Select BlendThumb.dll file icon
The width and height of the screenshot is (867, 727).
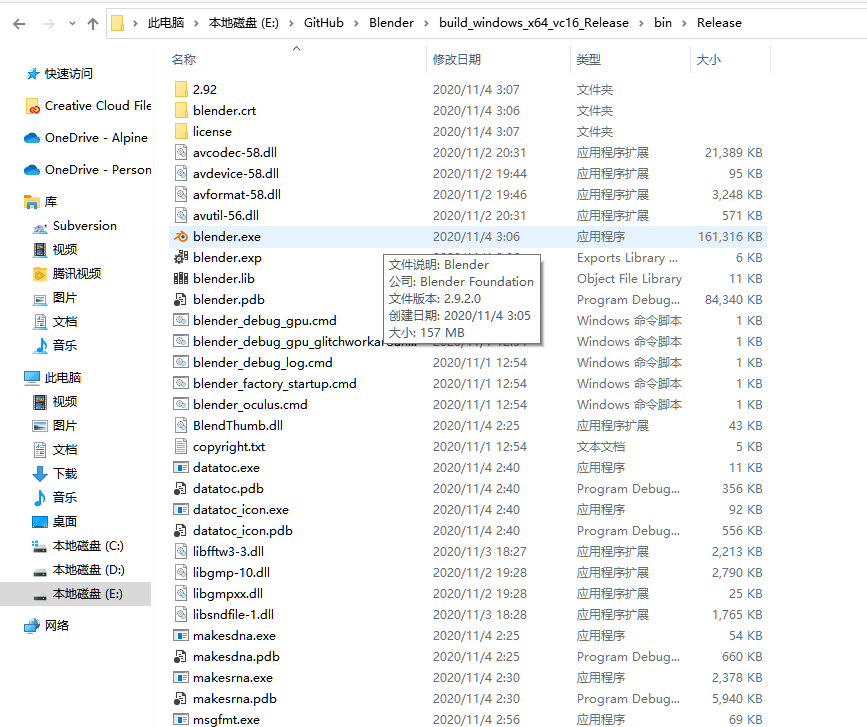coord(181,426)
